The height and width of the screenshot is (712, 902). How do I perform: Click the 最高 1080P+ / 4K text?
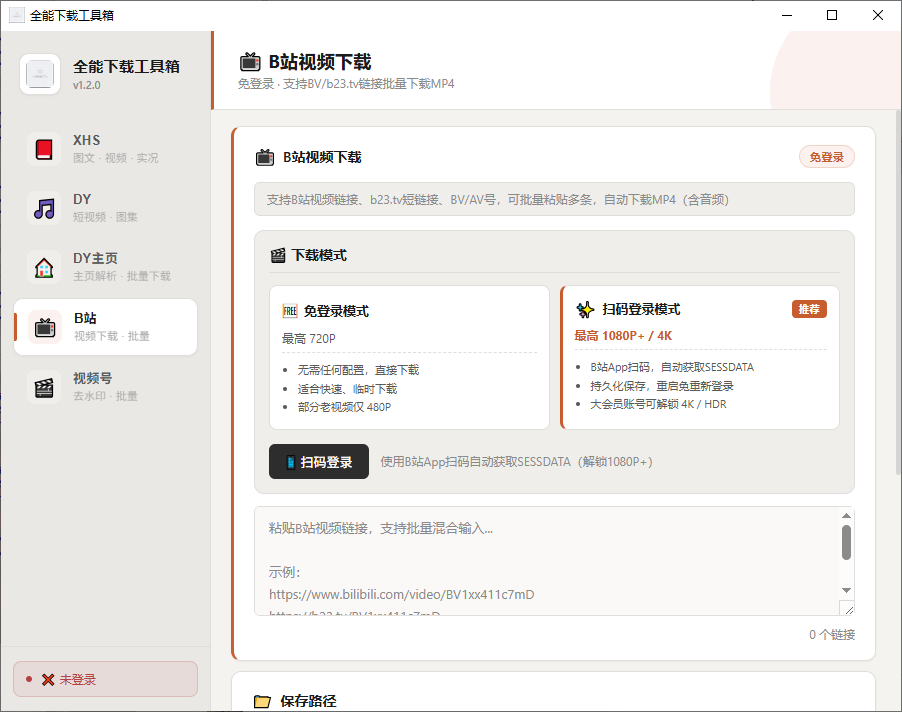(x=623, y=336)
